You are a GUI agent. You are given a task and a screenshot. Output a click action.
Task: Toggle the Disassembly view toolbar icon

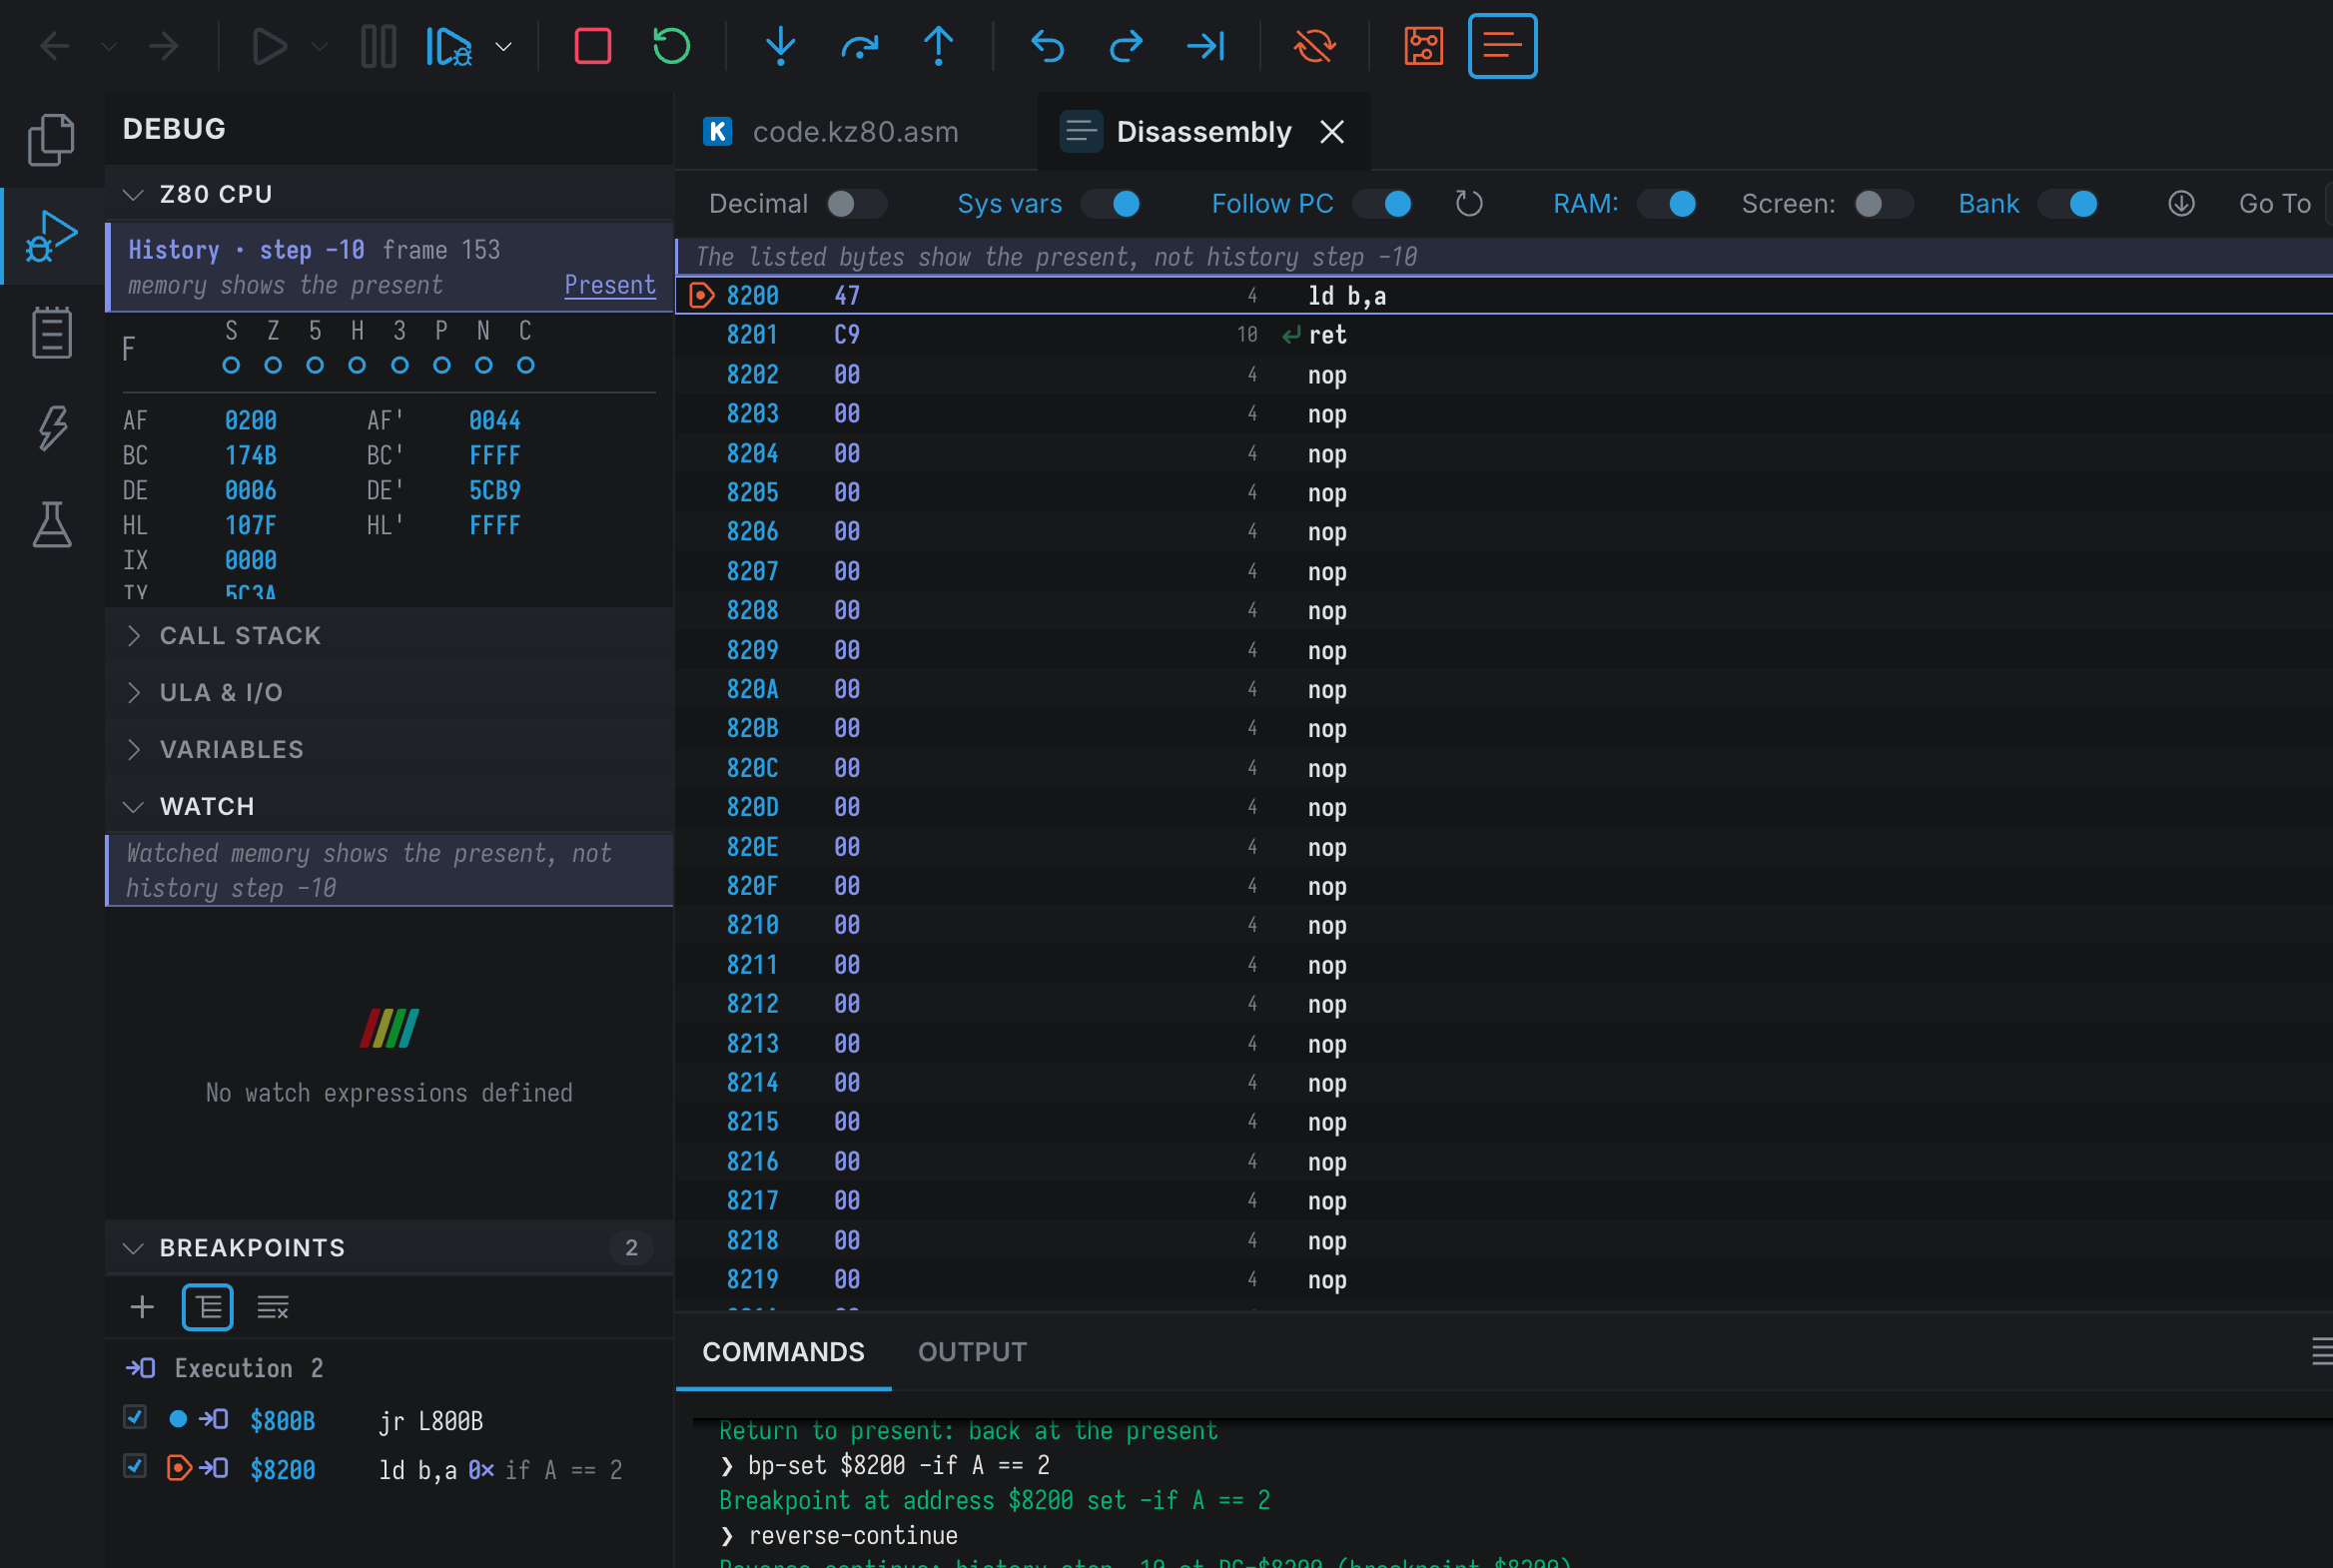1502,46
